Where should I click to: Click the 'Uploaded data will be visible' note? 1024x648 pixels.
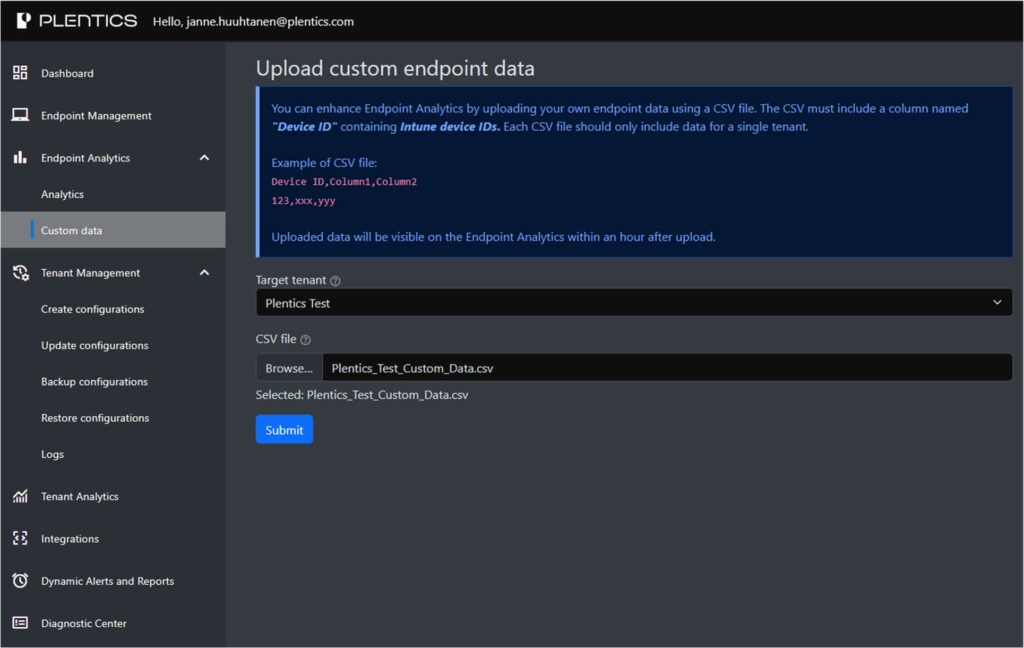[x=493, y=237]
